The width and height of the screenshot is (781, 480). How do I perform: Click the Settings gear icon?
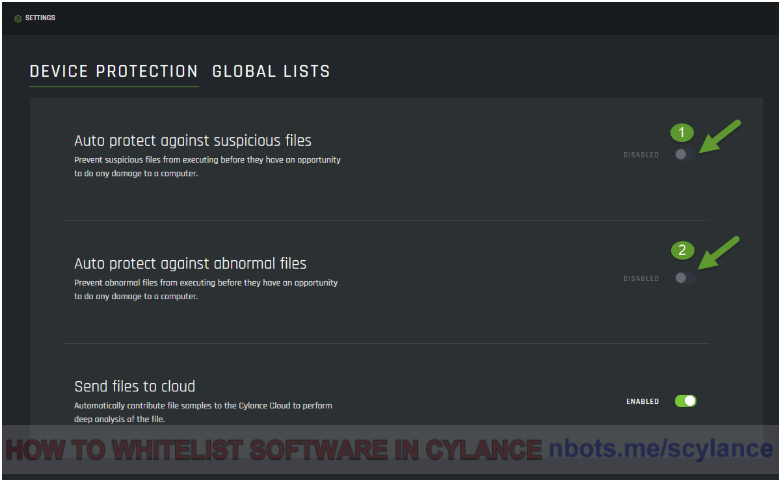(x=18, y=18)
